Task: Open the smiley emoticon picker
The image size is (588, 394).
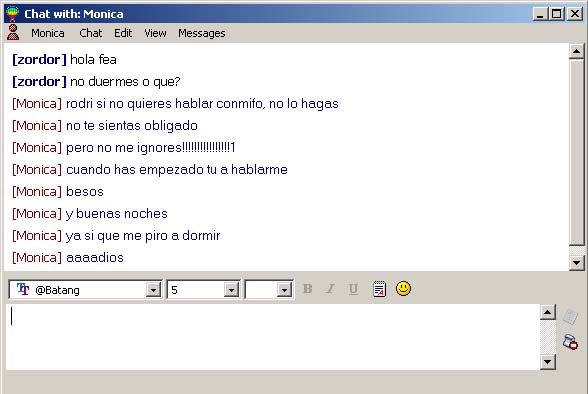Action: (x=404, y=289)
